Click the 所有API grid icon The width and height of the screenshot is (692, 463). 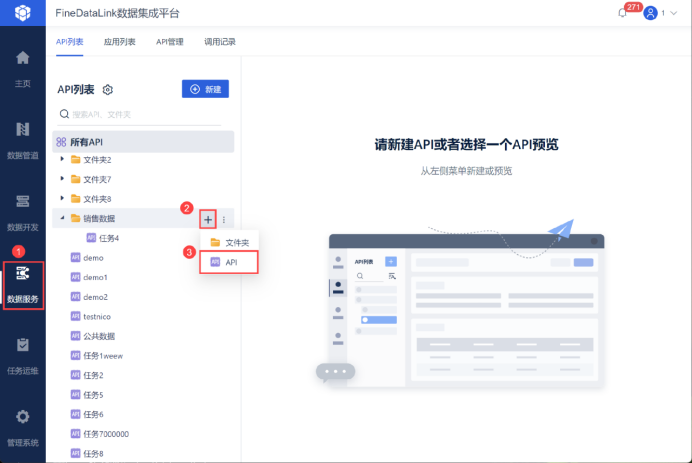click(61, 142)
